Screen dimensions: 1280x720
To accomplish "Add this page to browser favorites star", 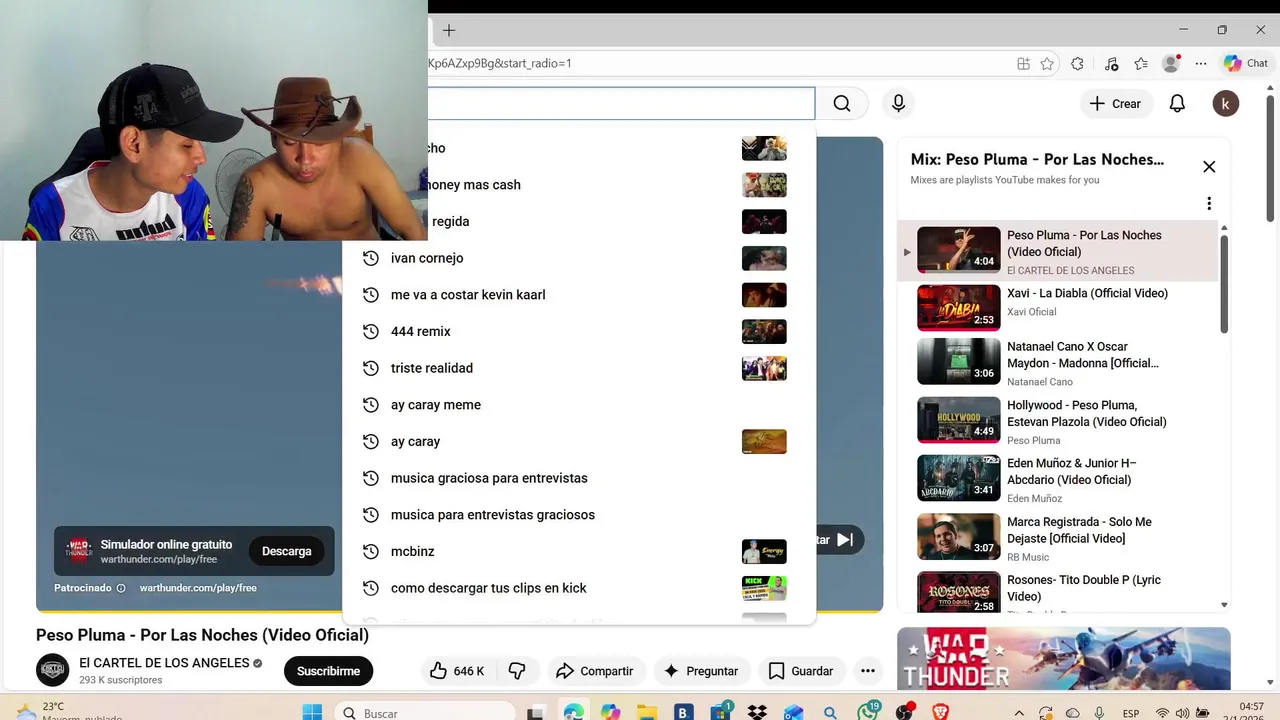I will (x=1047, y=63).
